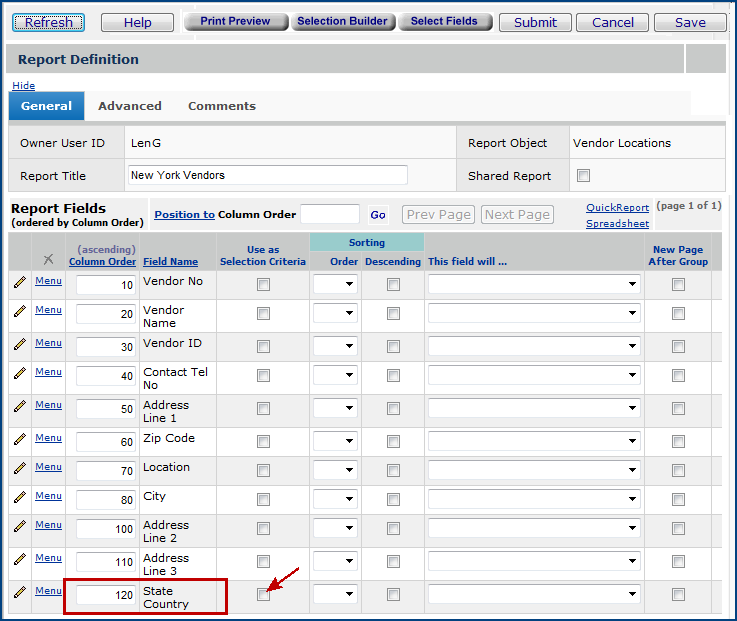The height and width of the screenshot is (621, 737).
Task: Switch to the Advanced tab
Action: 130,106
